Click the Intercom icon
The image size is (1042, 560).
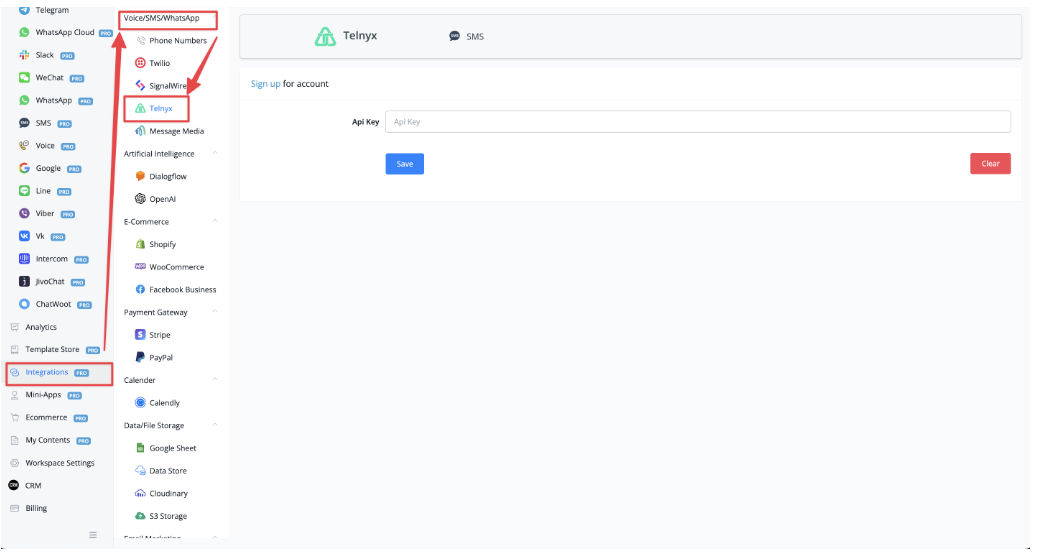(25, 258)
